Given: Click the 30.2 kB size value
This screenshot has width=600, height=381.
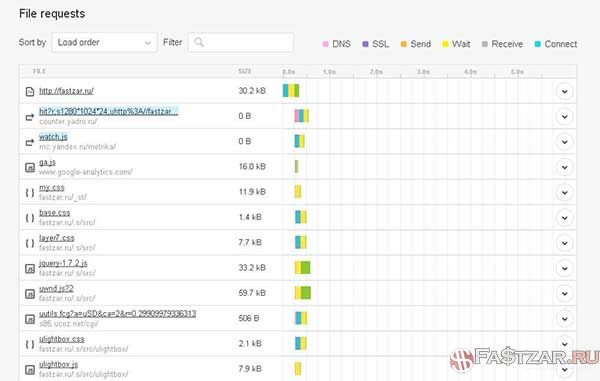Looking at the screenshot, I should coord(252,91).
